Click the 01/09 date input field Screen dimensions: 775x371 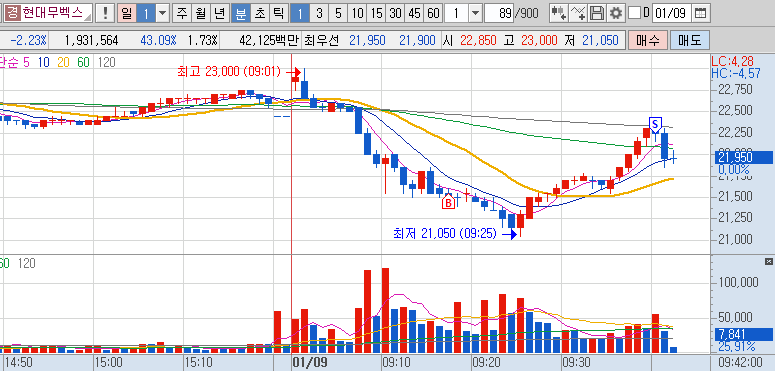(x=671, y=13)
